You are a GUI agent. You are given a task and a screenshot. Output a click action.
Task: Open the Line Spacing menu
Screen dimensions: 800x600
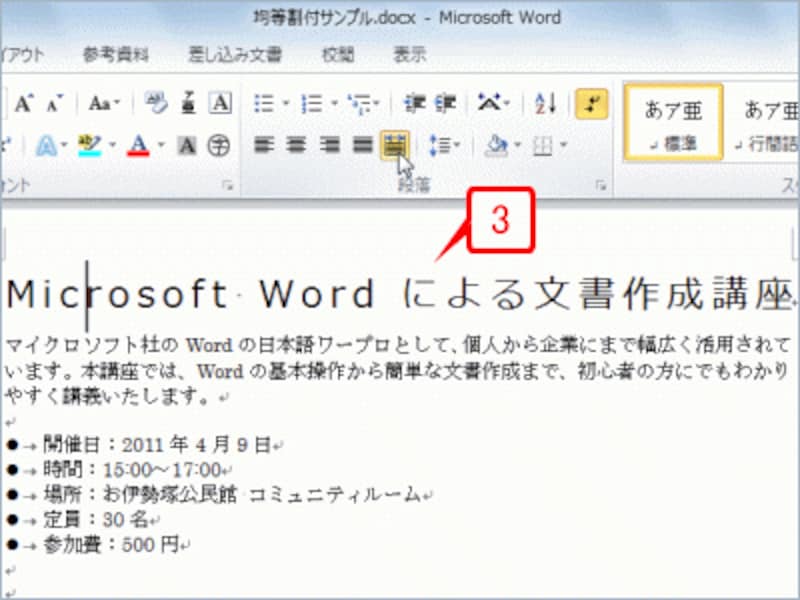(x=445, y=146)
